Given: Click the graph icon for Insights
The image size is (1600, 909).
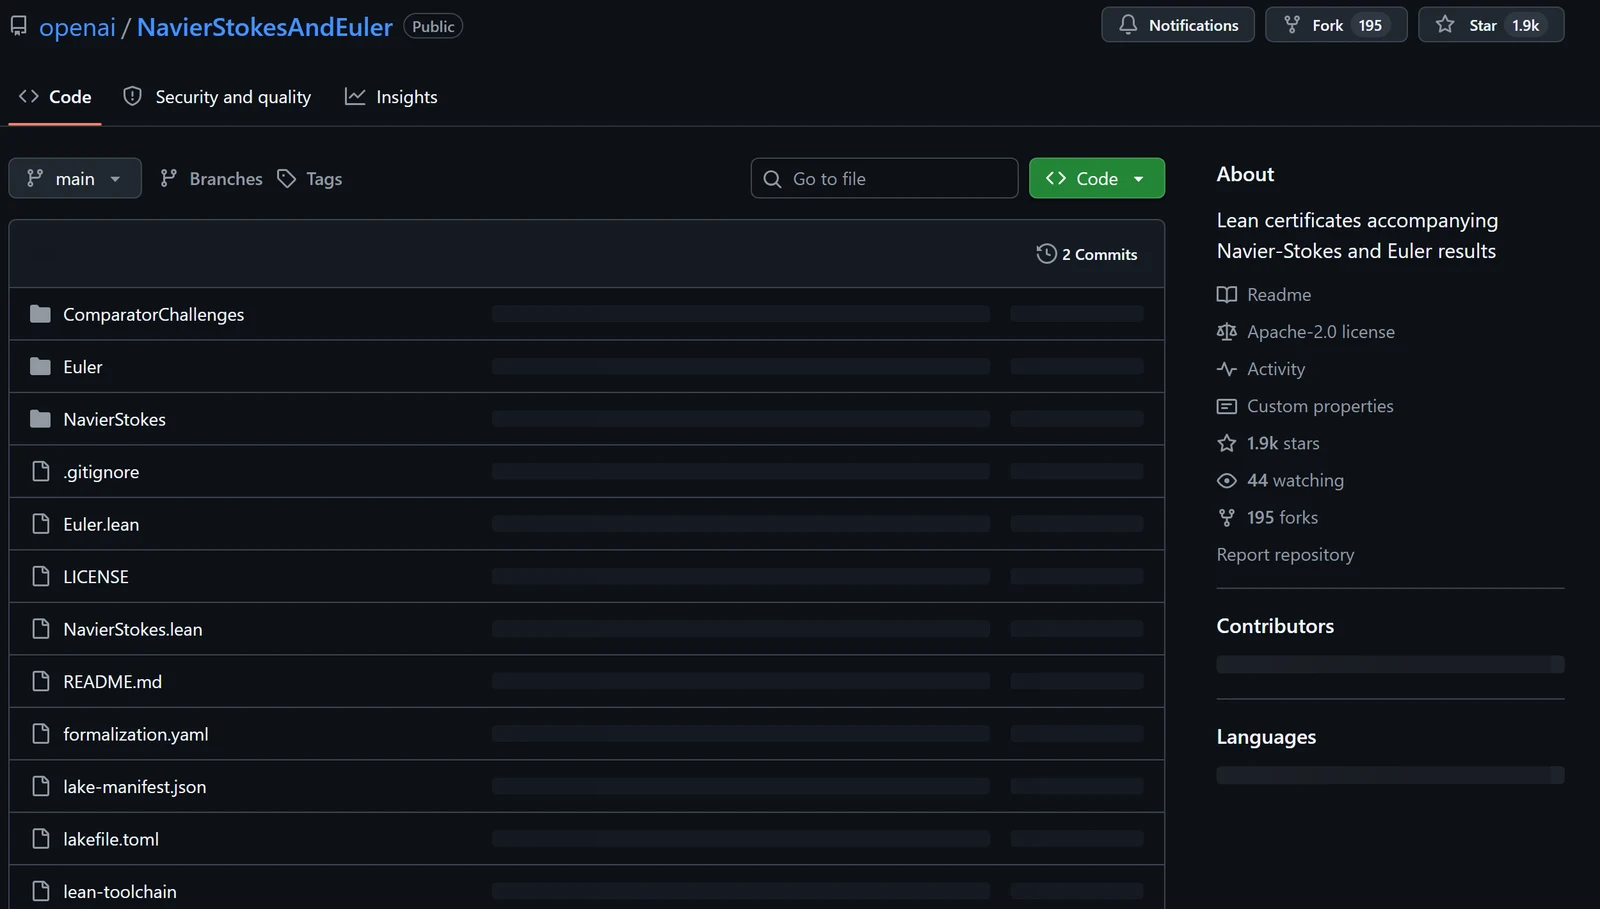Looking at the screenshot, I should 355,96.
